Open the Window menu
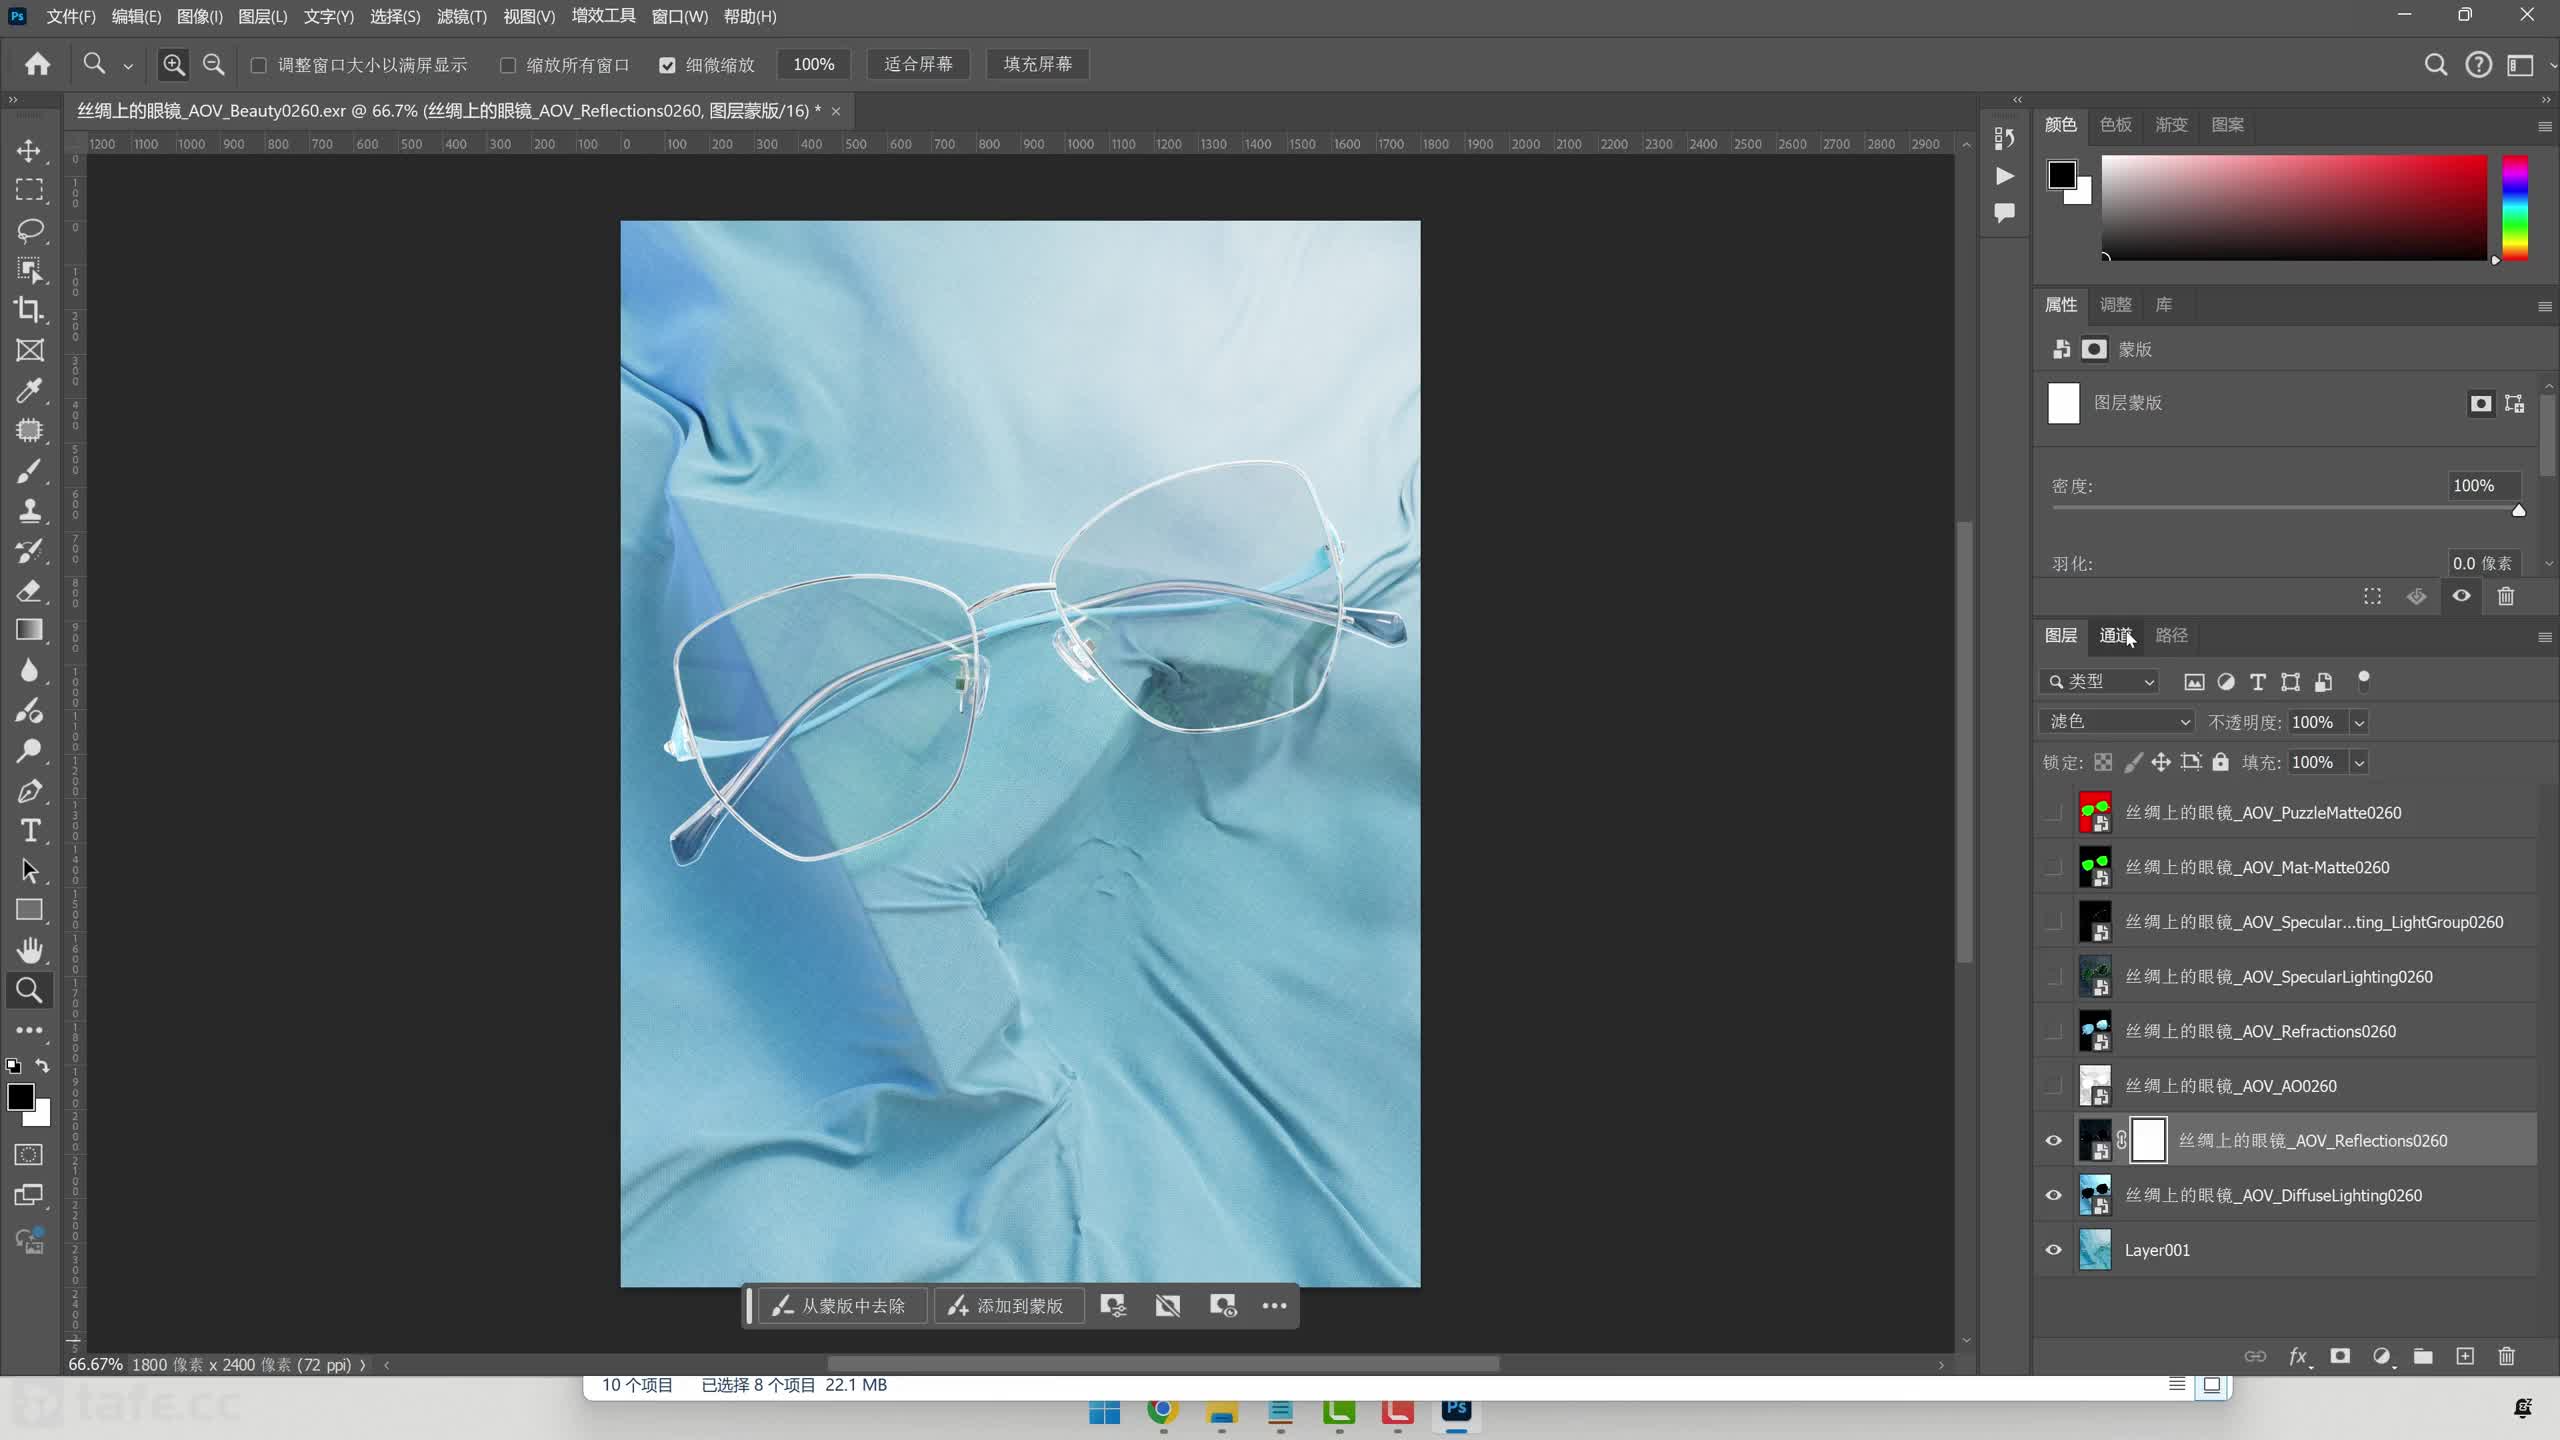 point(679,17)
